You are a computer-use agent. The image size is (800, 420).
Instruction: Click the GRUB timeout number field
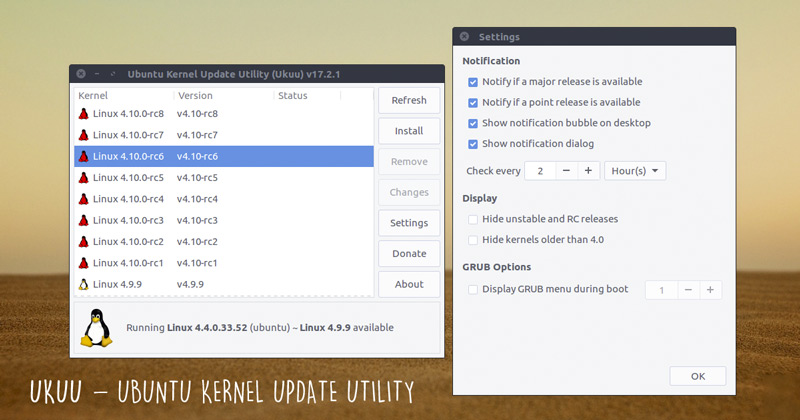point(662,290)
